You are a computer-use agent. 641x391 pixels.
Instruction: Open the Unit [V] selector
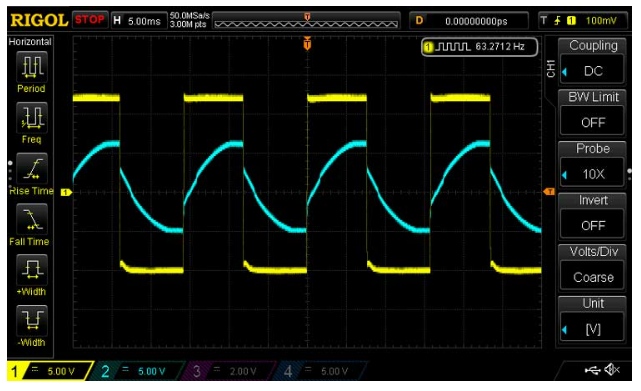click(x=592, y=329)
